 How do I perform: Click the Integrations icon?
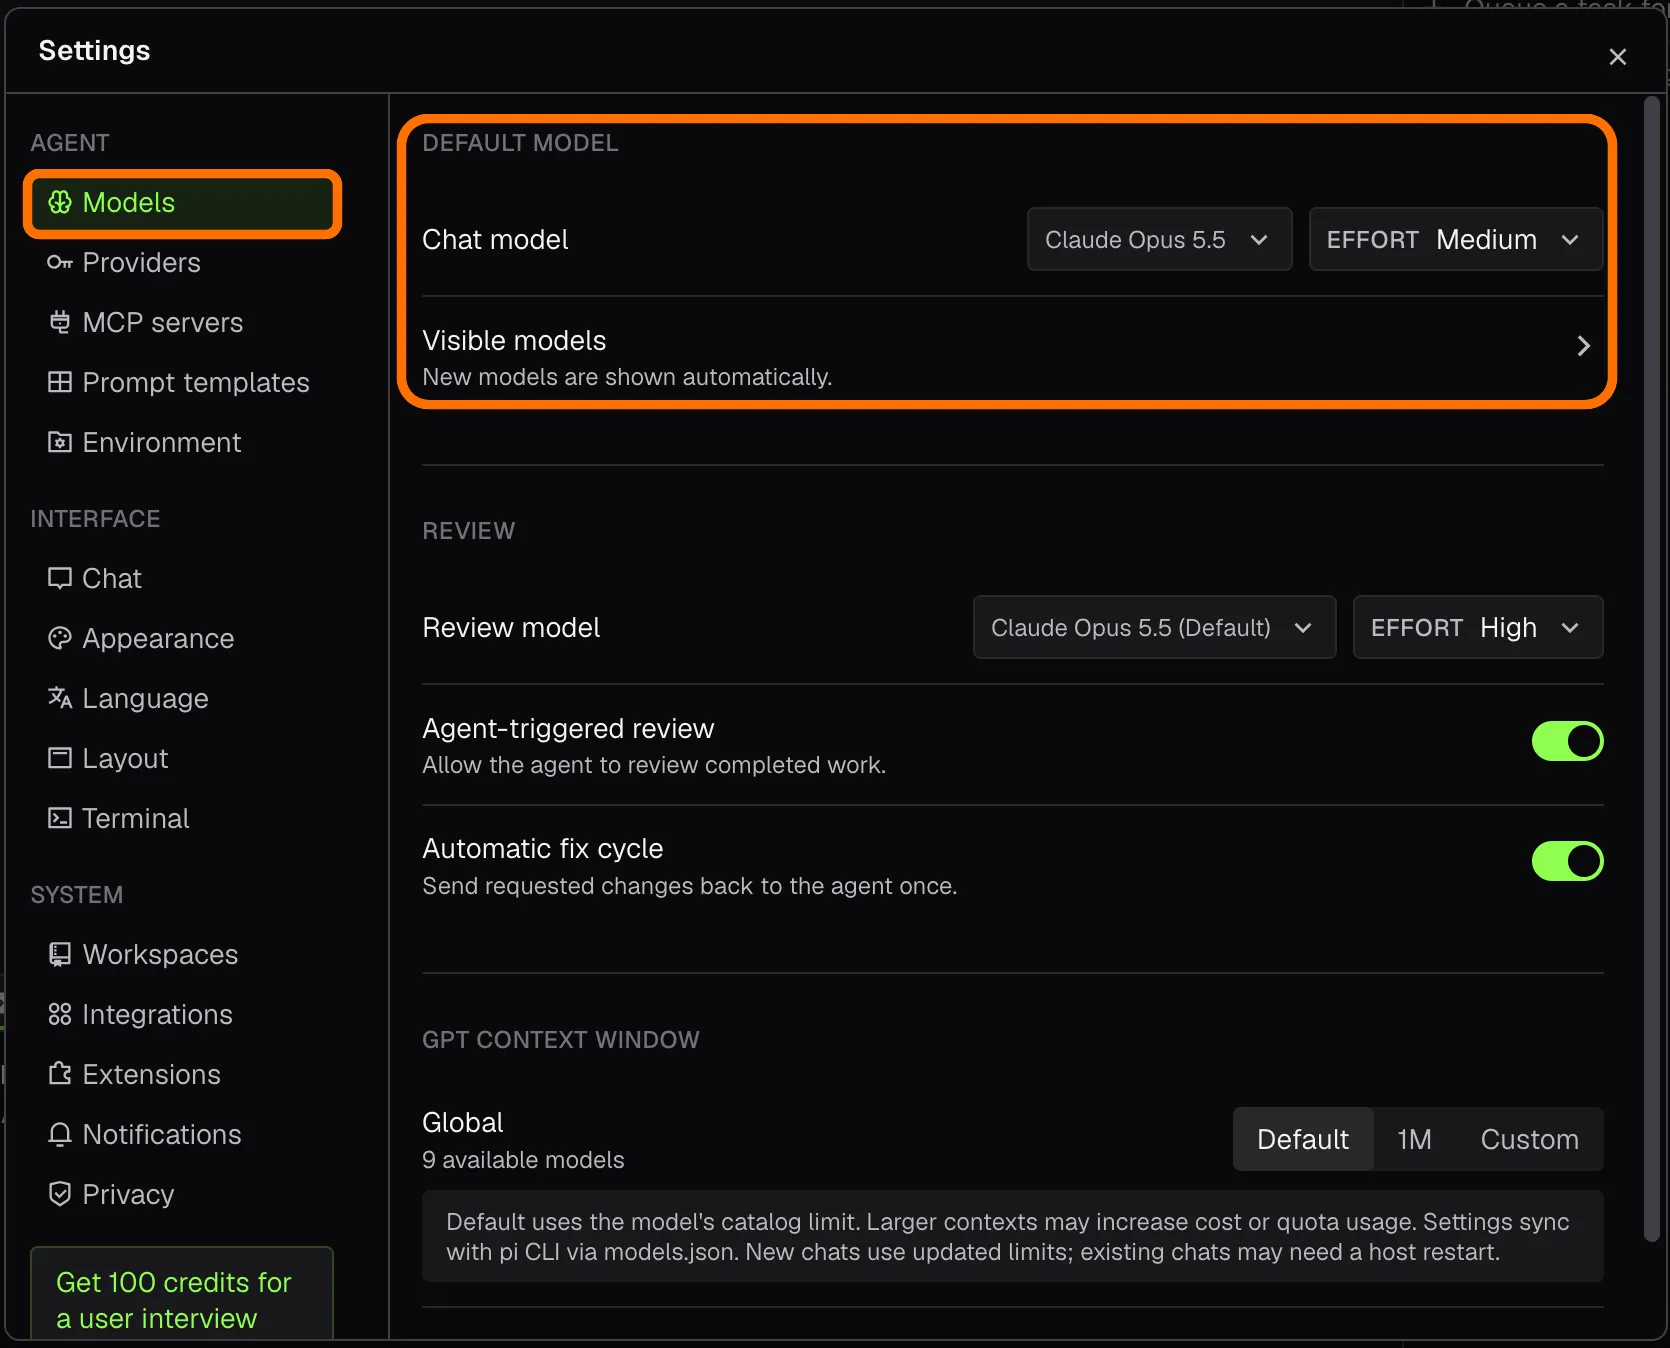coord(60,1014)
